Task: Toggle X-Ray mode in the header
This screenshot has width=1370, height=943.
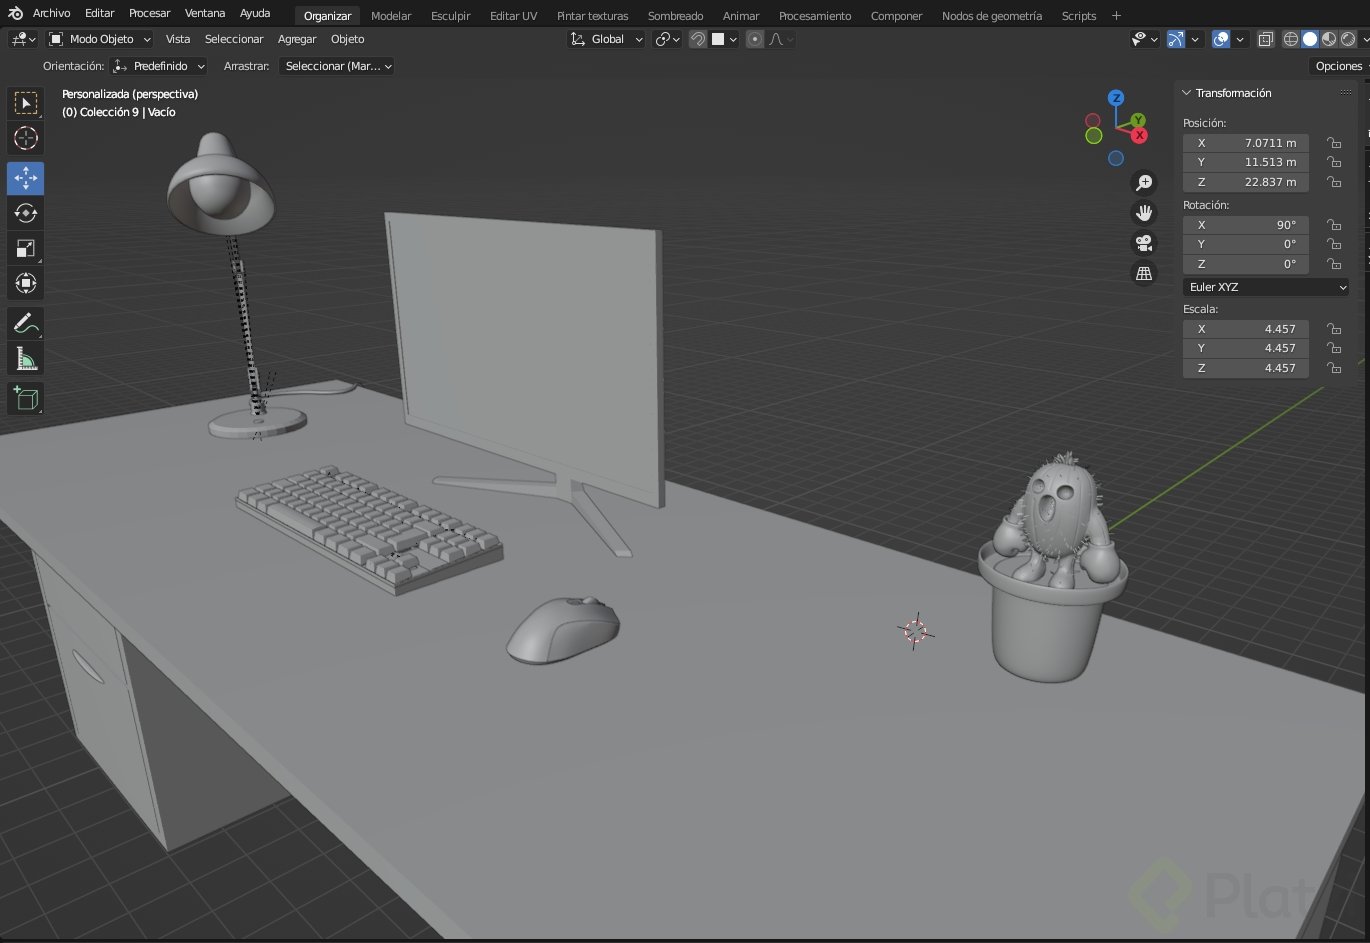Action: click(x=1265, y=38)
